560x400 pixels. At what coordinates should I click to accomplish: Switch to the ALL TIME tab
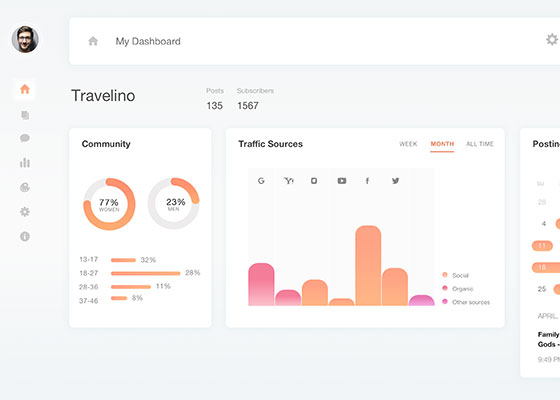(480, 144)
